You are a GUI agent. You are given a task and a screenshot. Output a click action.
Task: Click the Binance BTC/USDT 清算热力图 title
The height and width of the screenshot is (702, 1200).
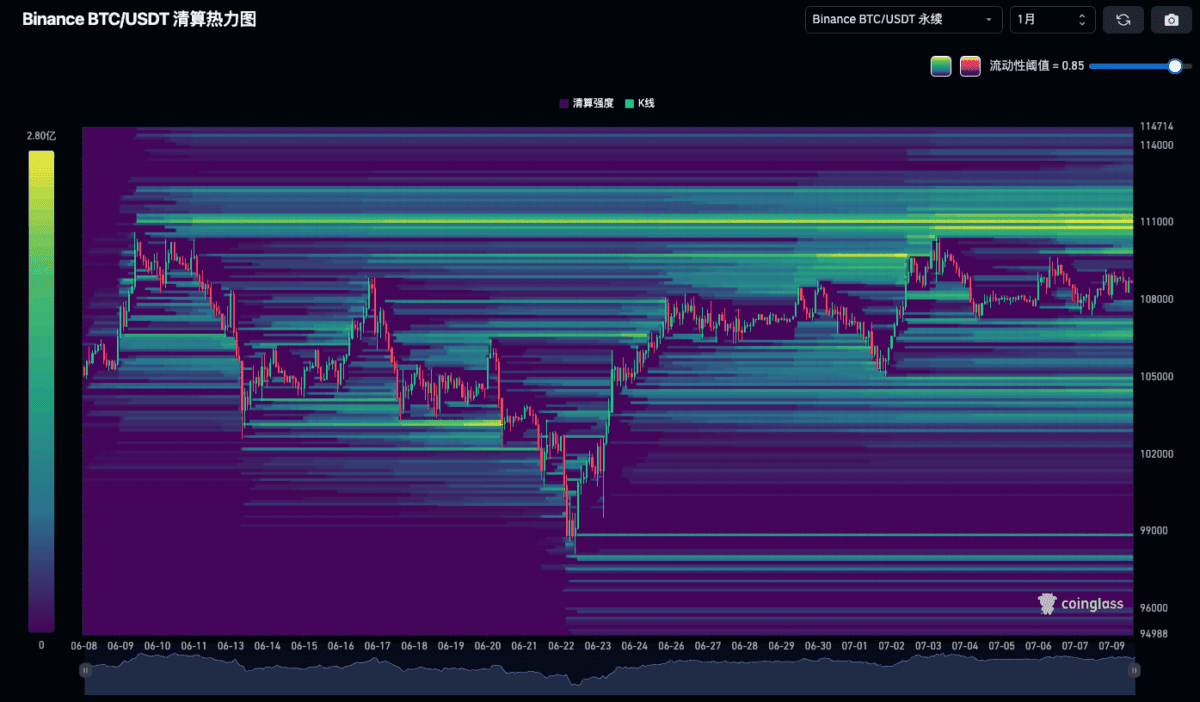click(x=139, y=19)
